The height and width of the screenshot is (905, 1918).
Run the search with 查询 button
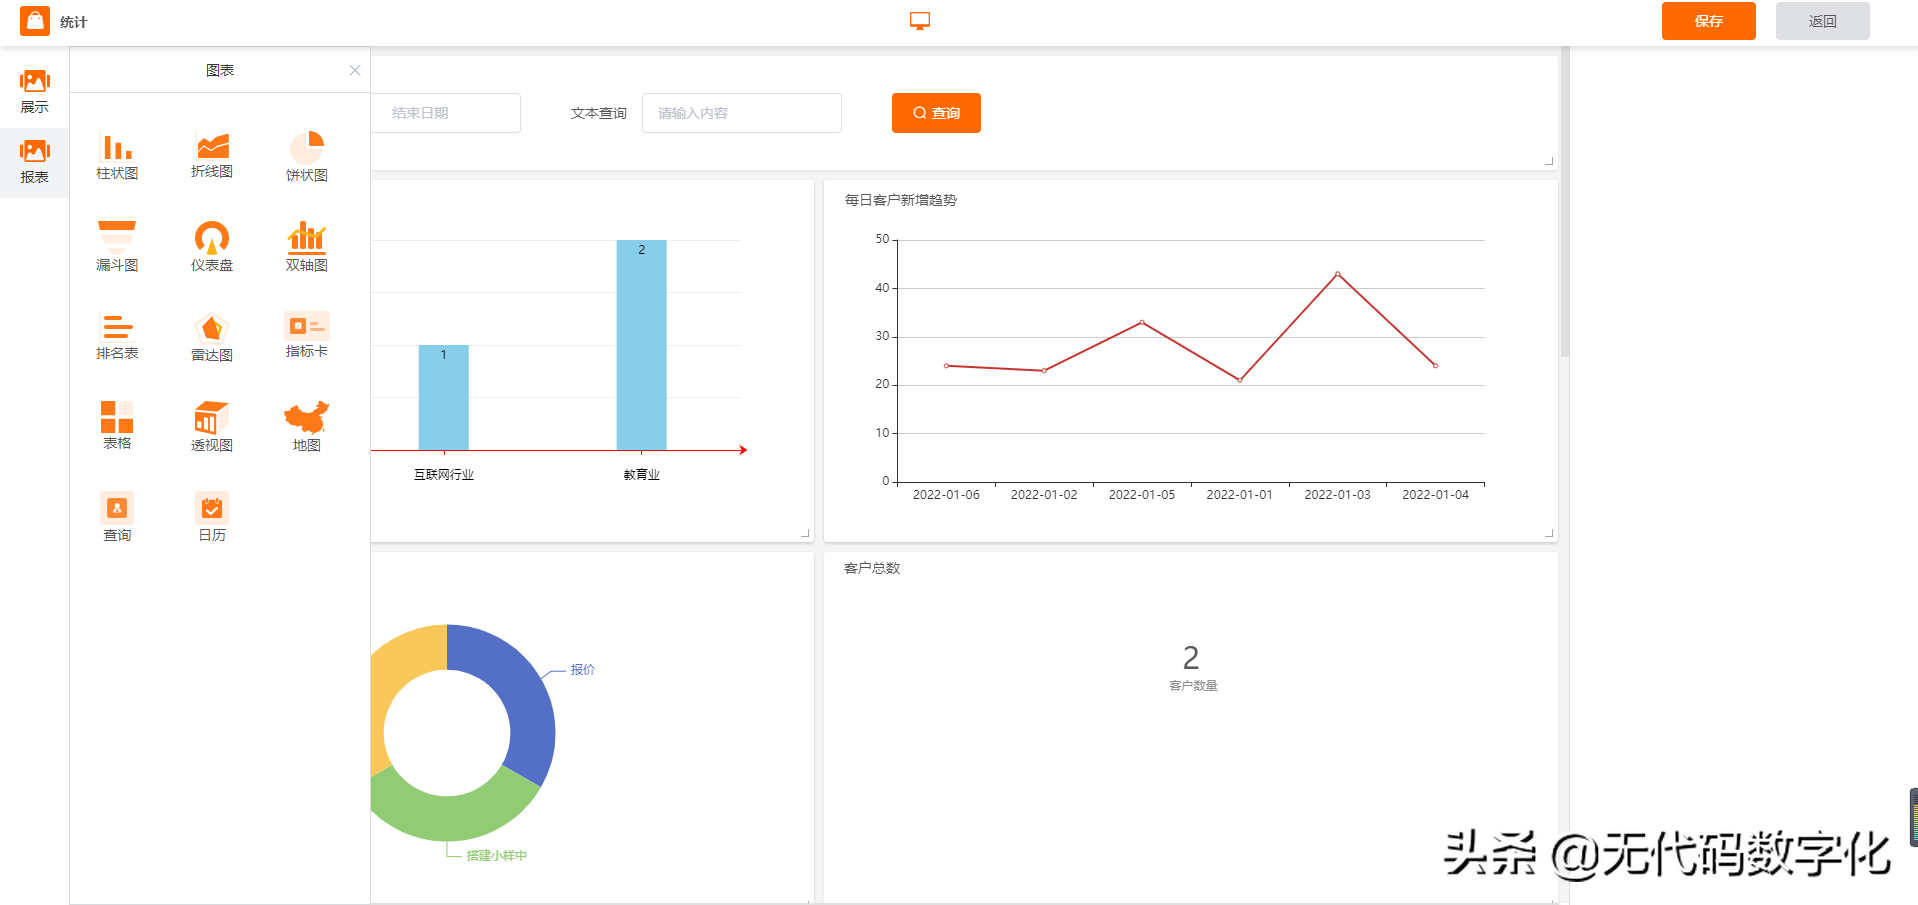point(936,113)
